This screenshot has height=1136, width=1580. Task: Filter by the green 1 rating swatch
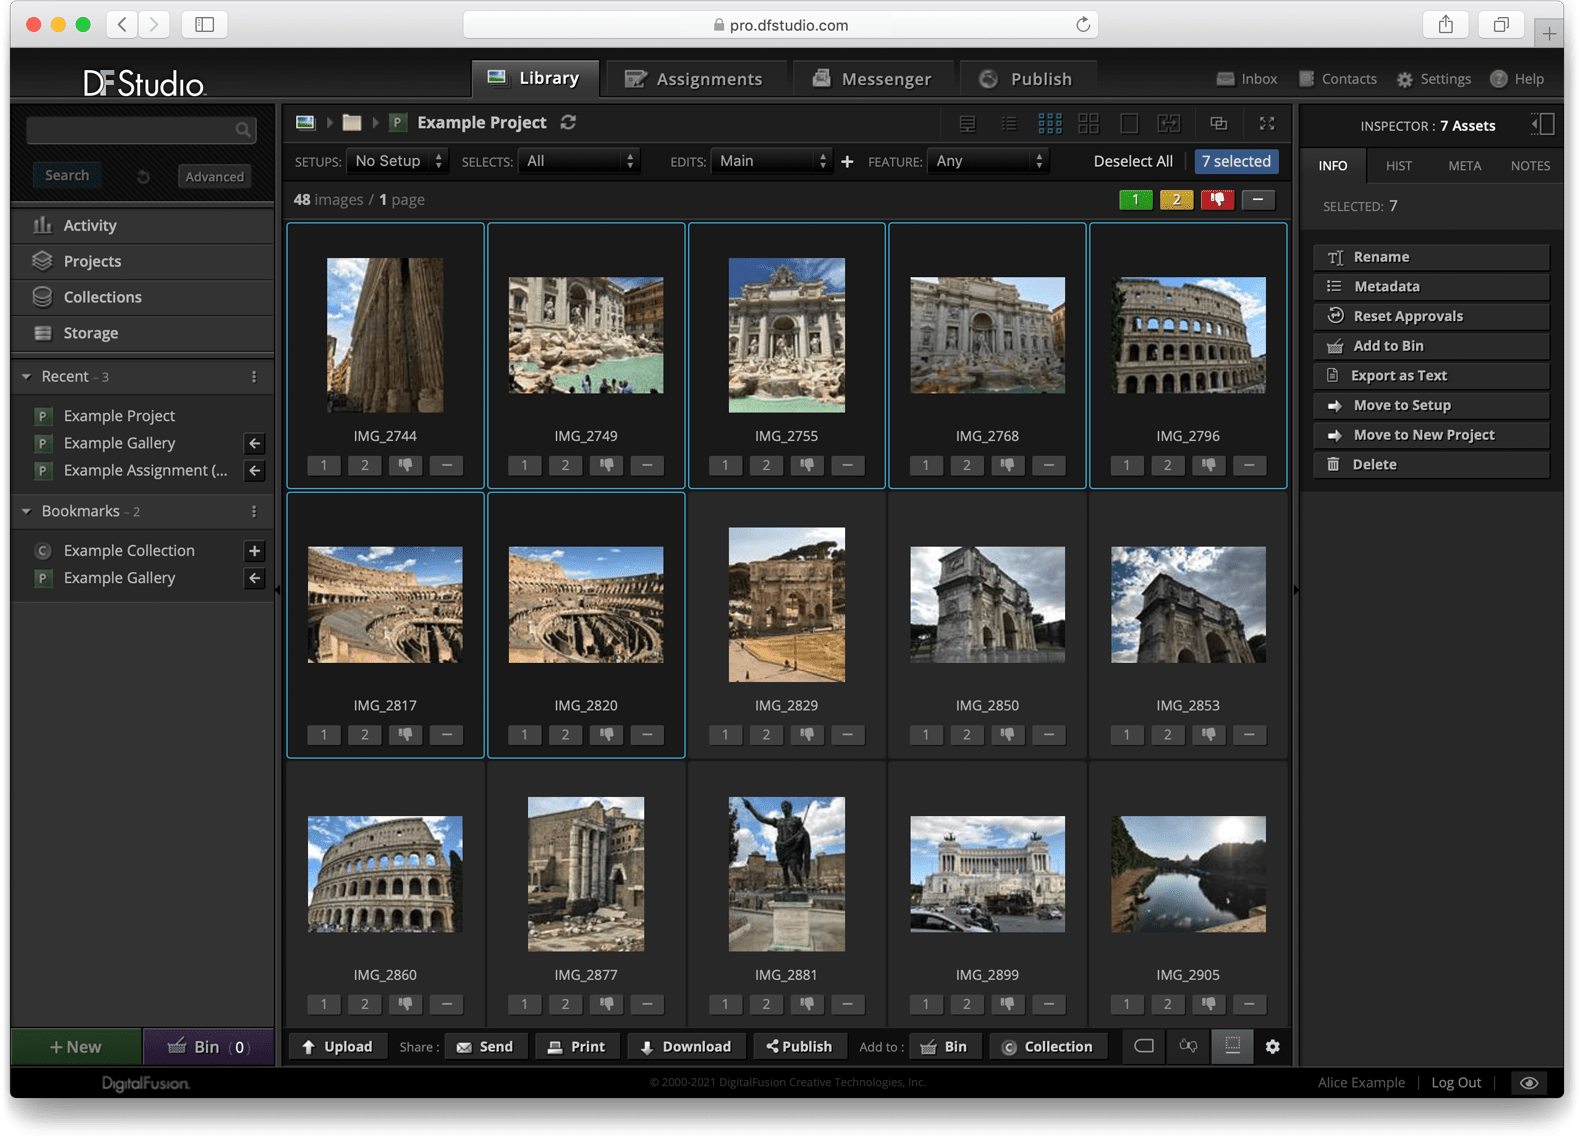(1135, 200)
